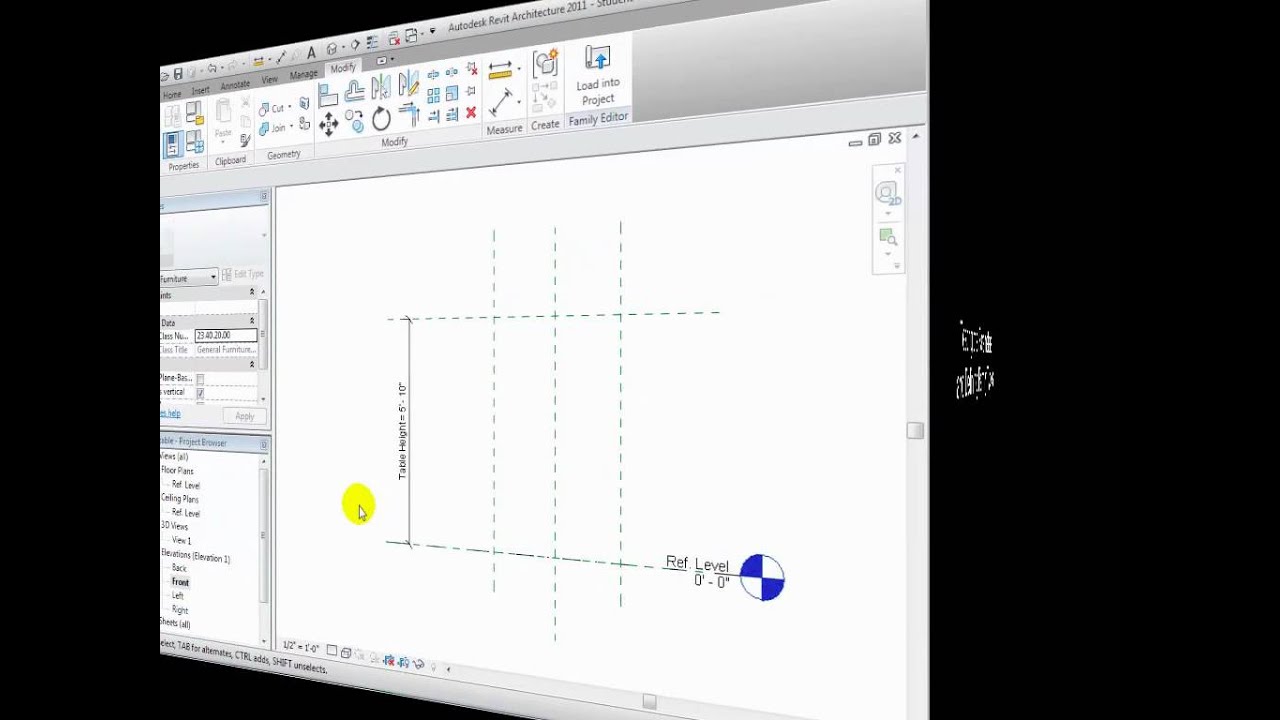
Task: Select the Align tool
Action: [x=328, y=94]
